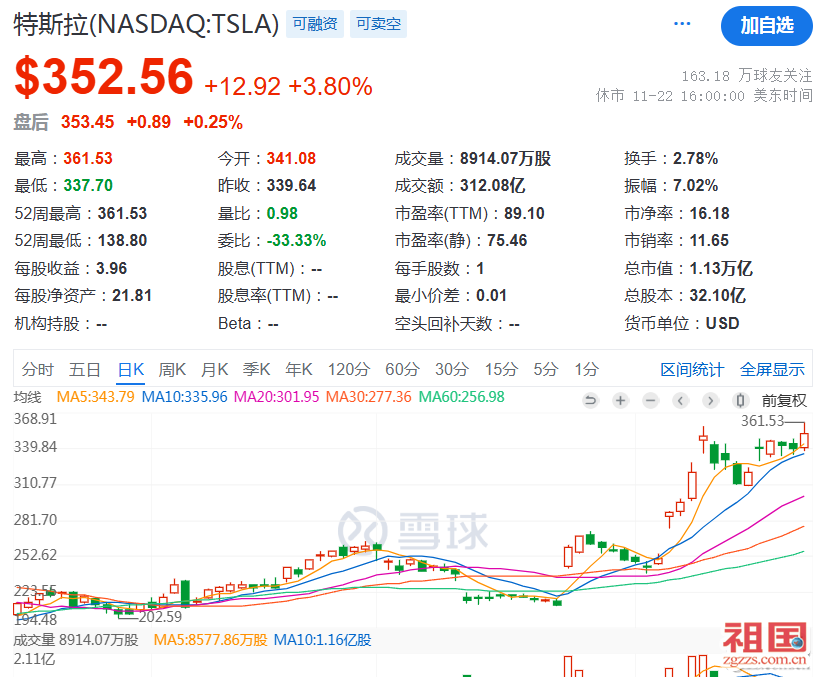Click the 52周最低 value 138.80
The height and width of the screenshot is (677, 832).
tap(123, 241)
